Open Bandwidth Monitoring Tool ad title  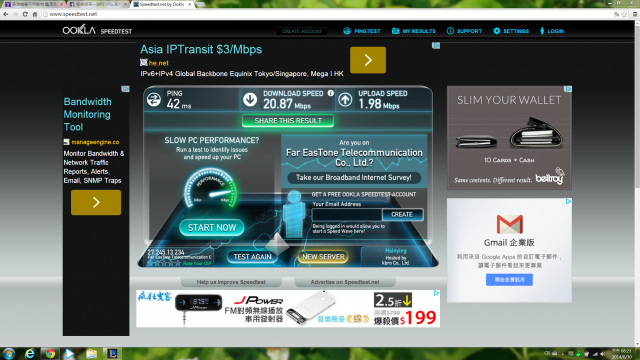pyautogui.click(x=87, y=114)
